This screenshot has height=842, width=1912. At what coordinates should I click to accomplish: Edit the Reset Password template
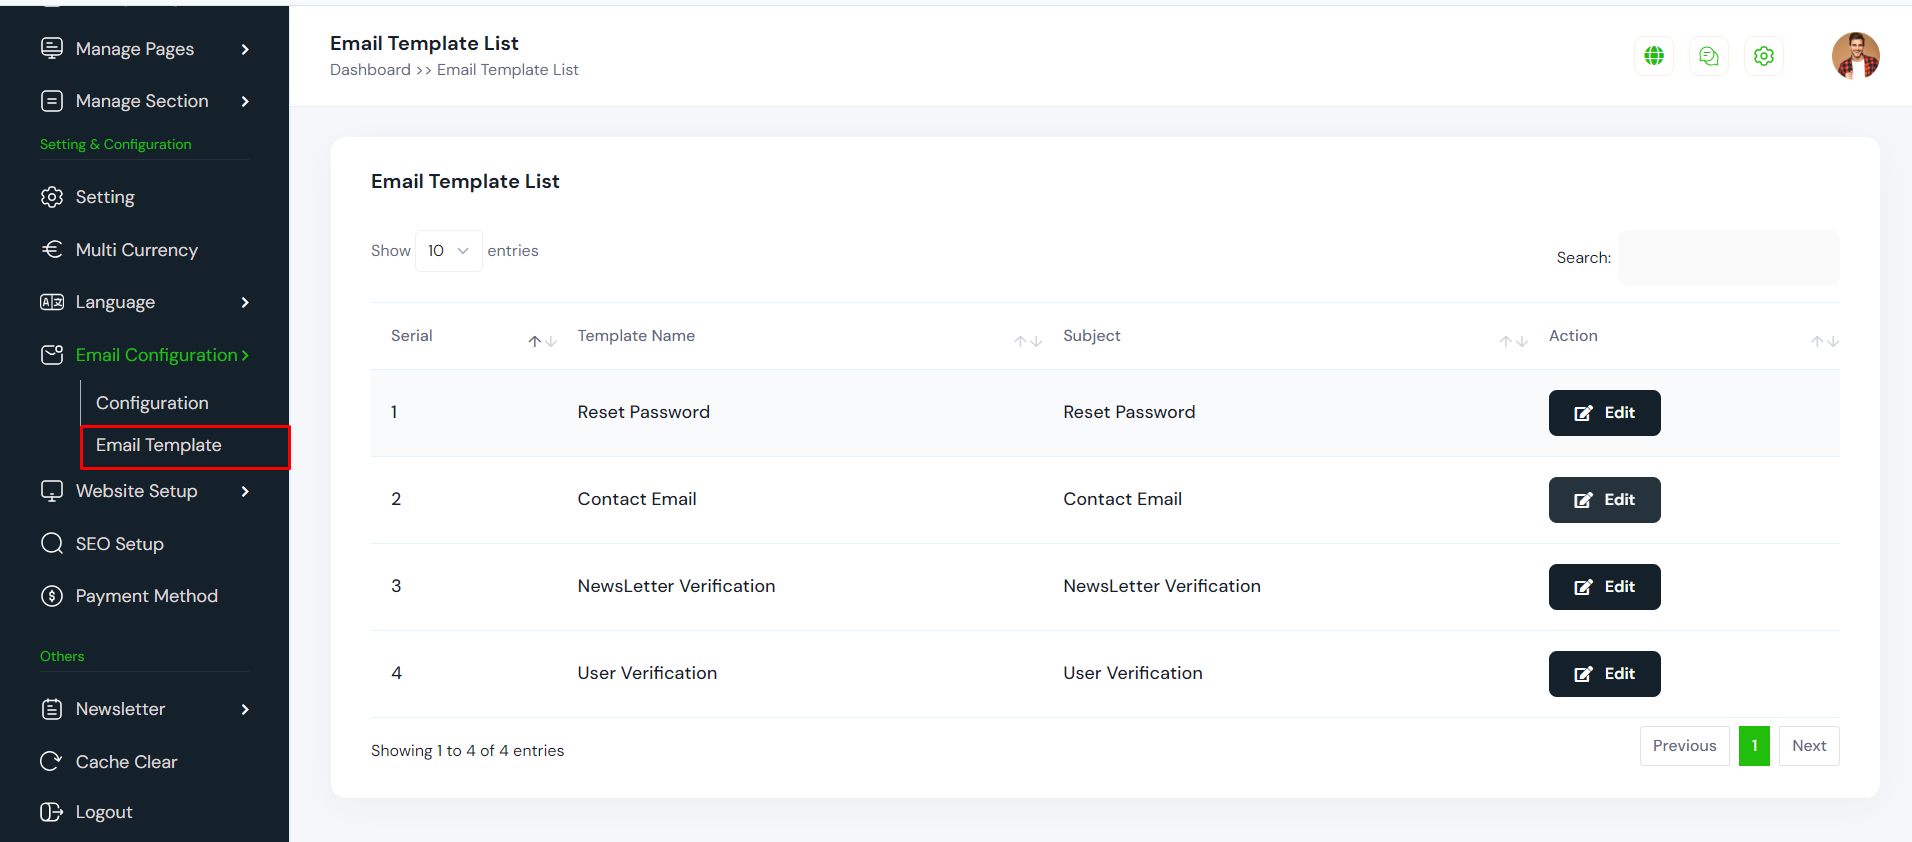[1604, 413]
